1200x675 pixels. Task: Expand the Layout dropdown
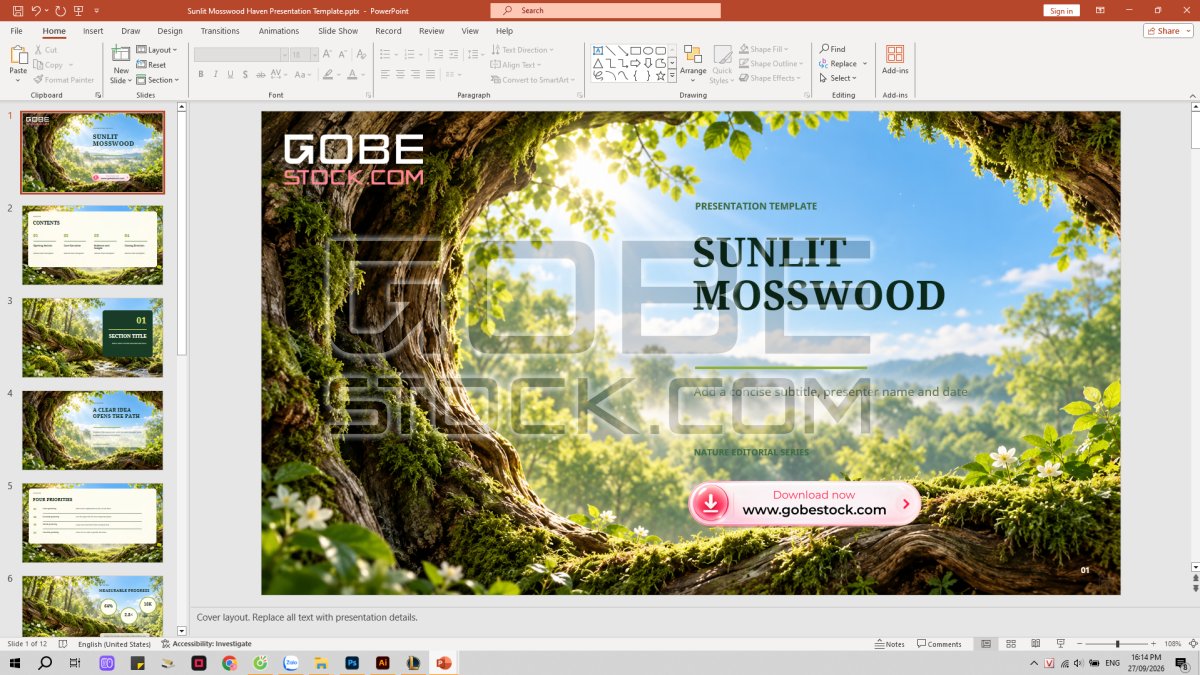pyautogui.click(x=157, y=50)
